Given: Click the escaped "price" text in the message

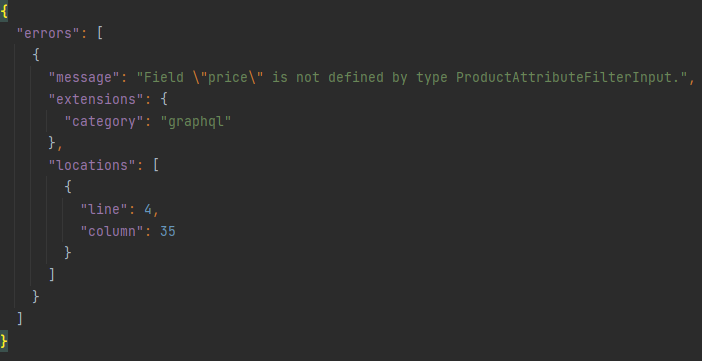Looking at the screenshot, I should (228, 77).
